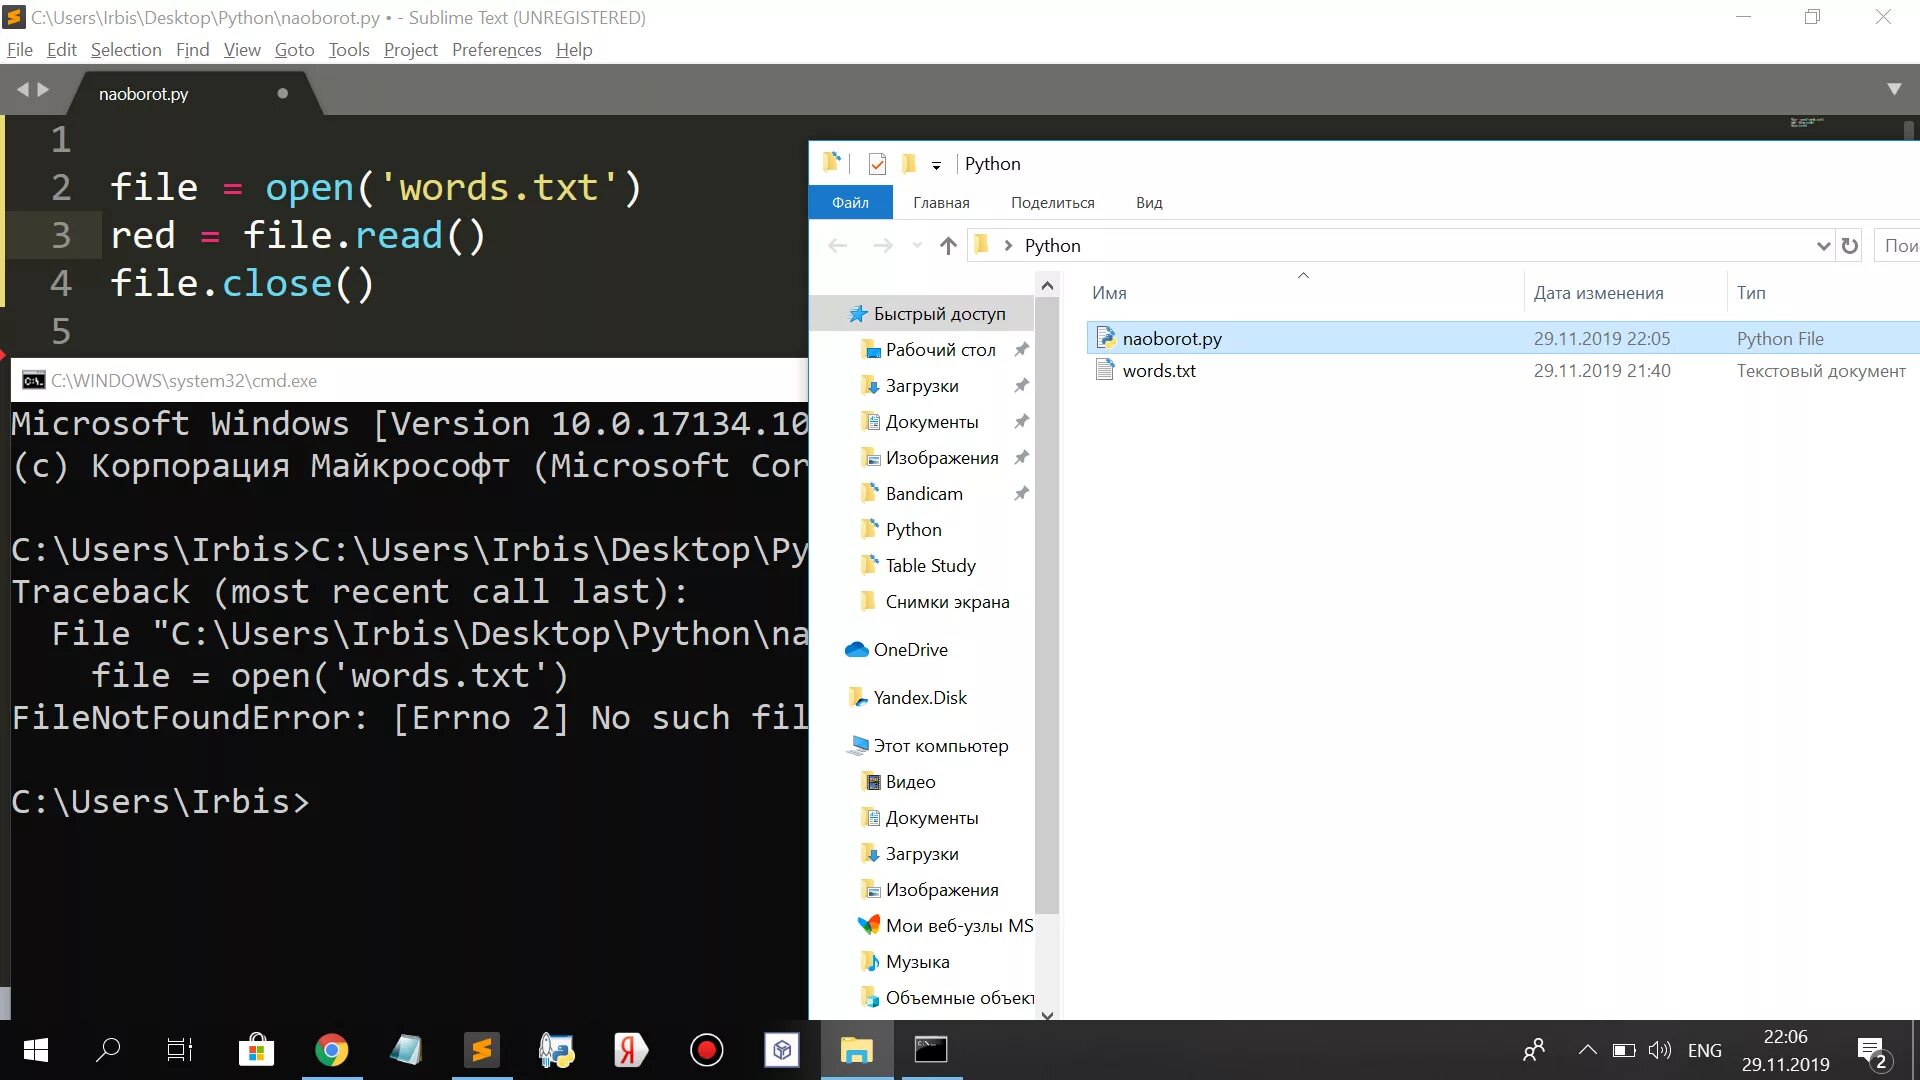The width and height of the screenshot is (1920, 1080).
Task: Select naoborot.py tab in editor
Action: (x=144, y=92)
